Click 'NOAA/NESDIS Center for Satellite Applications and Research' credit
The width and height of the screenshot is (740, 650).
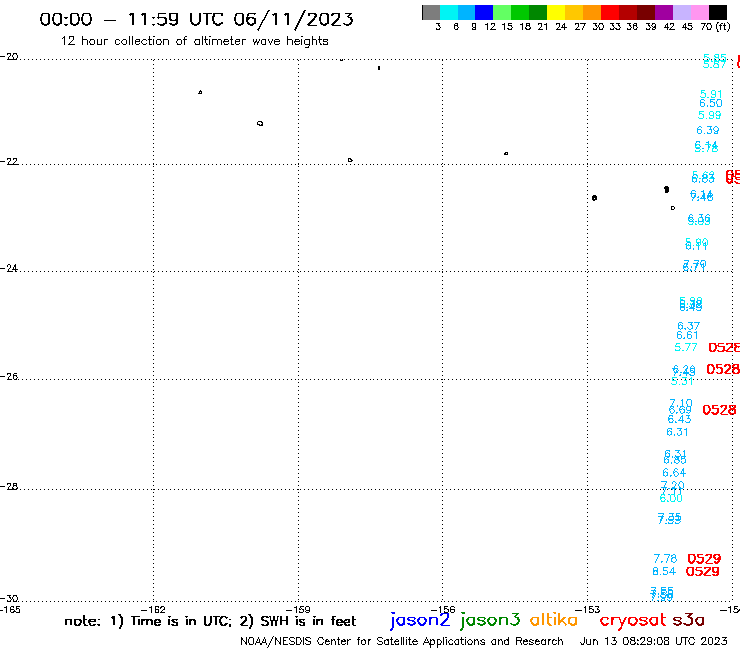click(x=402, y=641)
